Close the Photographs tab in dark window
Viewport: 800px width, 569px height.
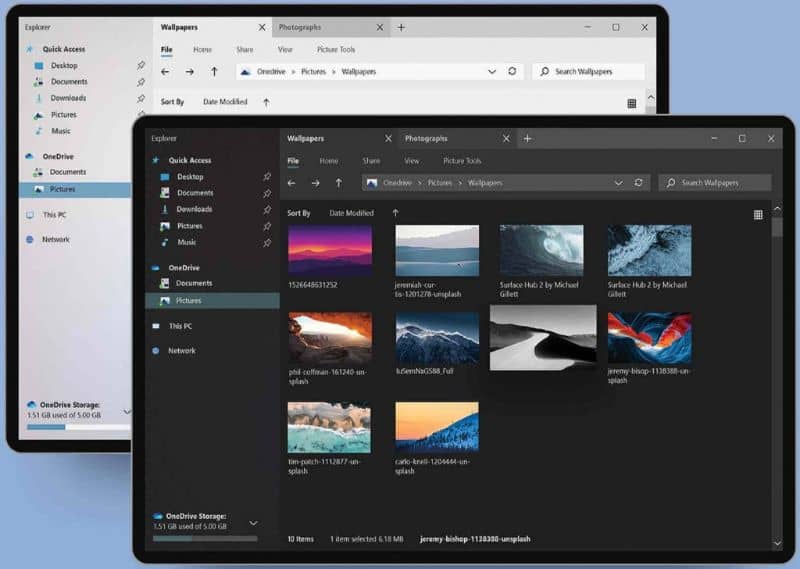coord(506,138)
